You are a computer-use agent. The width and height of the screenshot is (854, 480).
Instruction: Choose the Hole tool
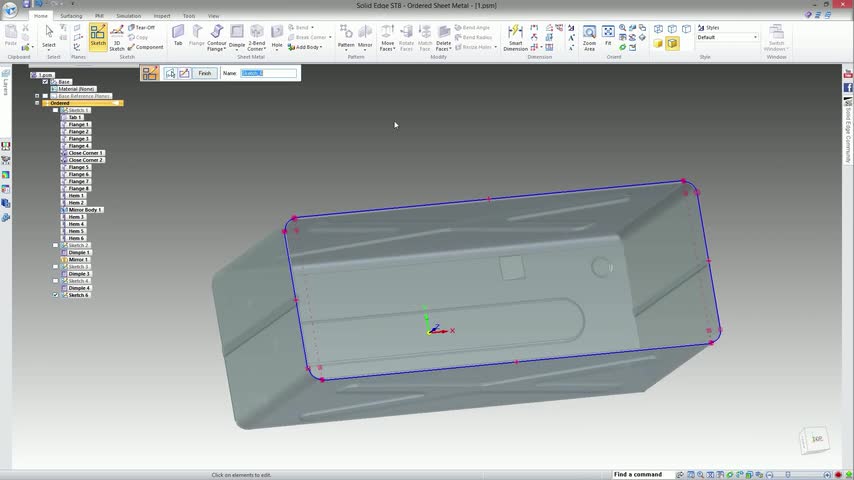coord(277,36)
